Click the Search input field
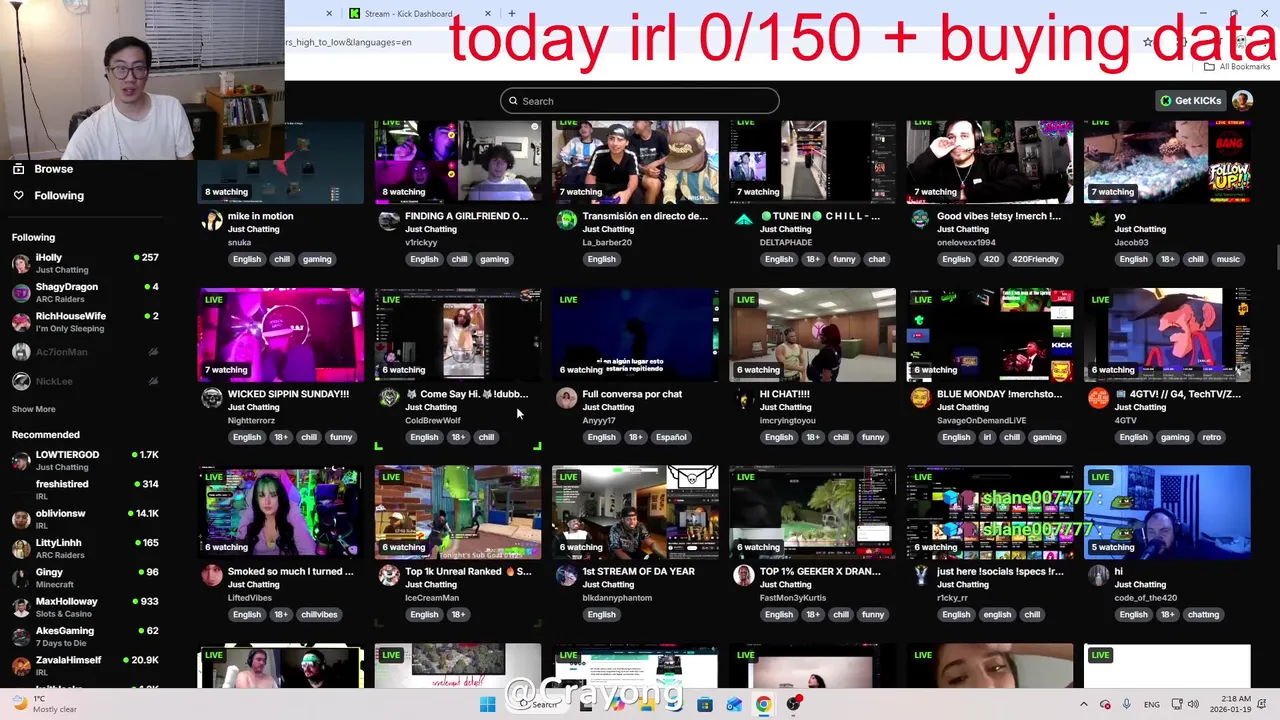Screen dimensions: 1280x720 click(639, 101)
